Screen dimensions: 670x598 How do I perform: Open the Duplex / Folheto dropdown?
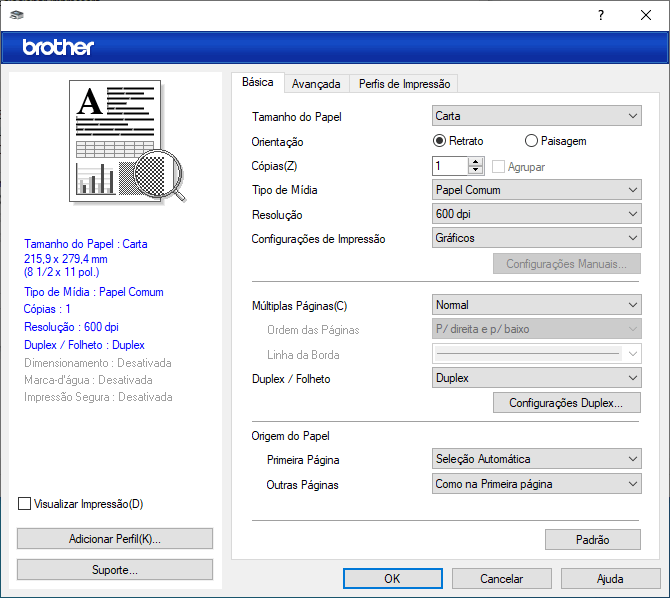tap(536, 378)
